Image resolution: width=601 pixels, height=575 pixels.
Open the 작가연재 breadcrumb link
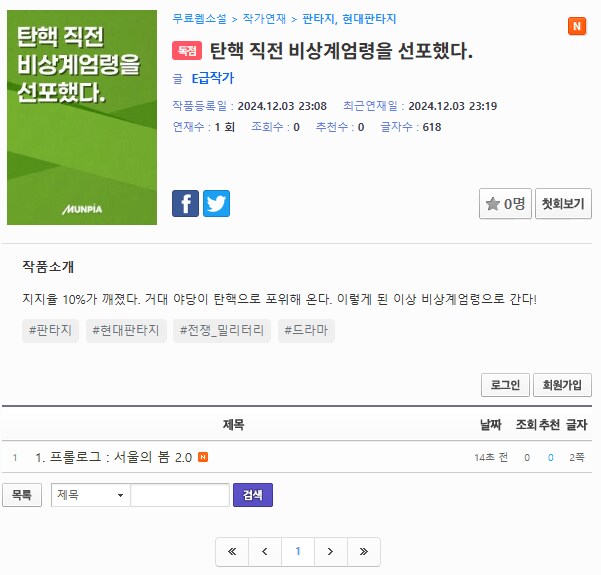(264, 18)
